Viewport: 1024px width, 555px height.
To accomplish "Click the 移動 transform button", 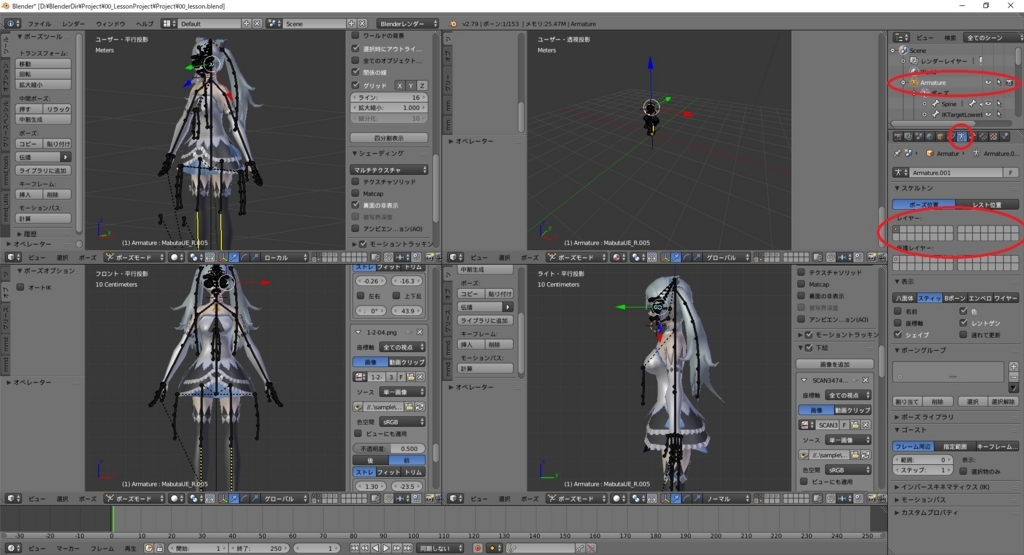I will (x=43, y=64).
